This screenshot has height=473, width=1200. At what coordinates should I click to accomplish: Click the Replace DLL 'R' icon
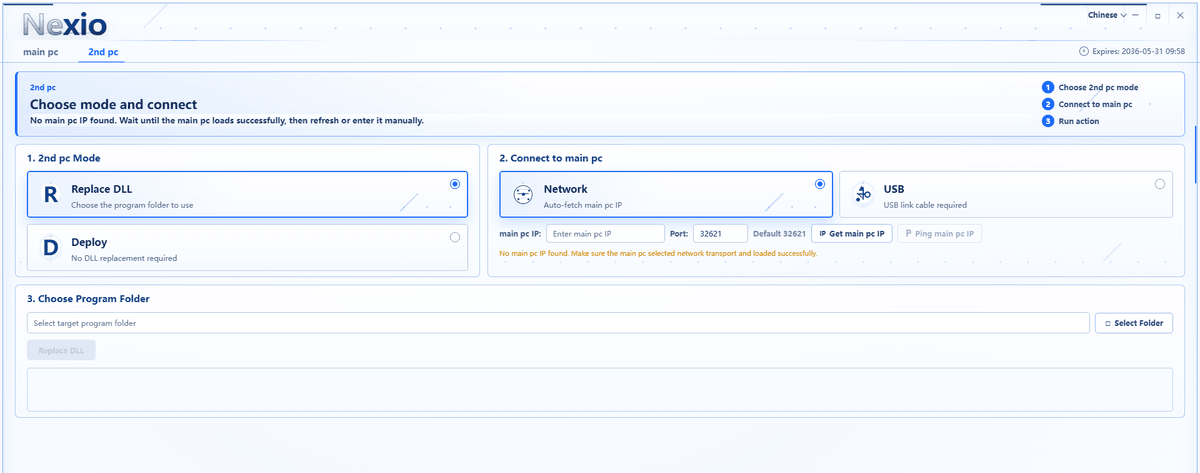[x=50, y=195]
